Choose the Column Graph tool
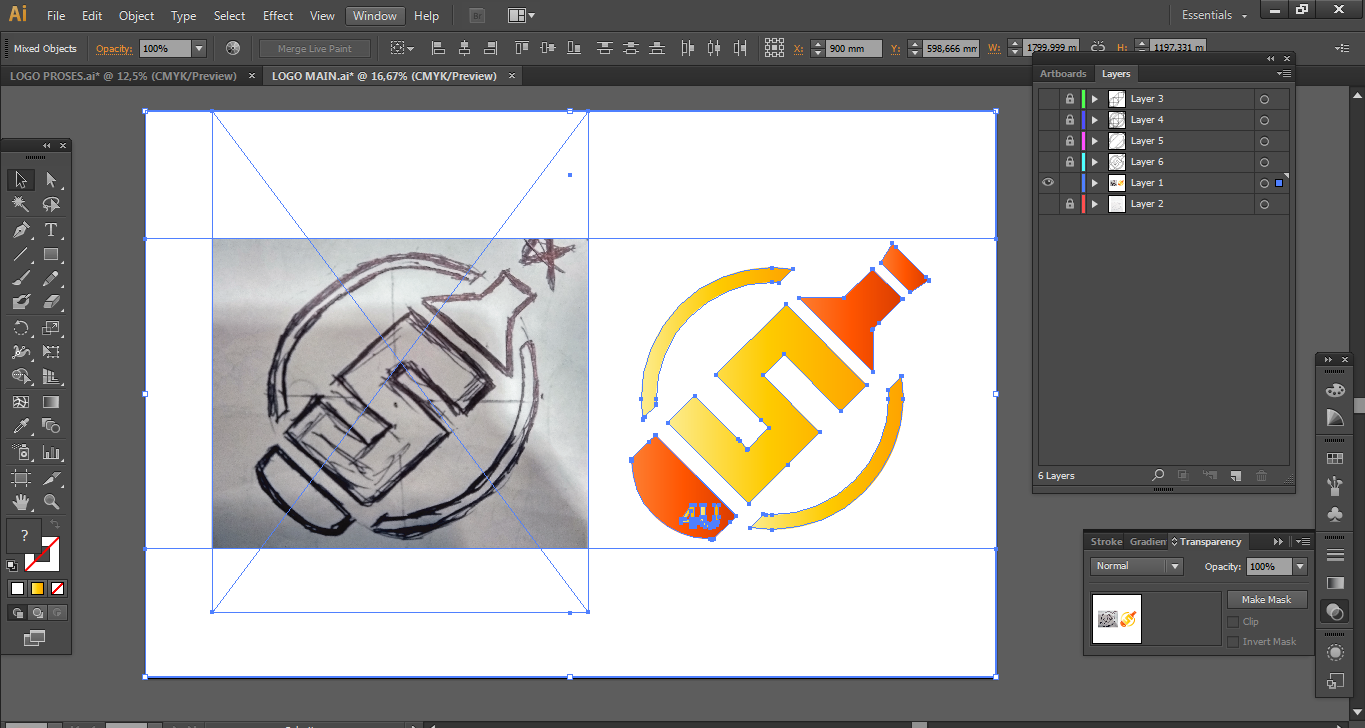The height and width of the screenshot is (728, 1365). 51,452
